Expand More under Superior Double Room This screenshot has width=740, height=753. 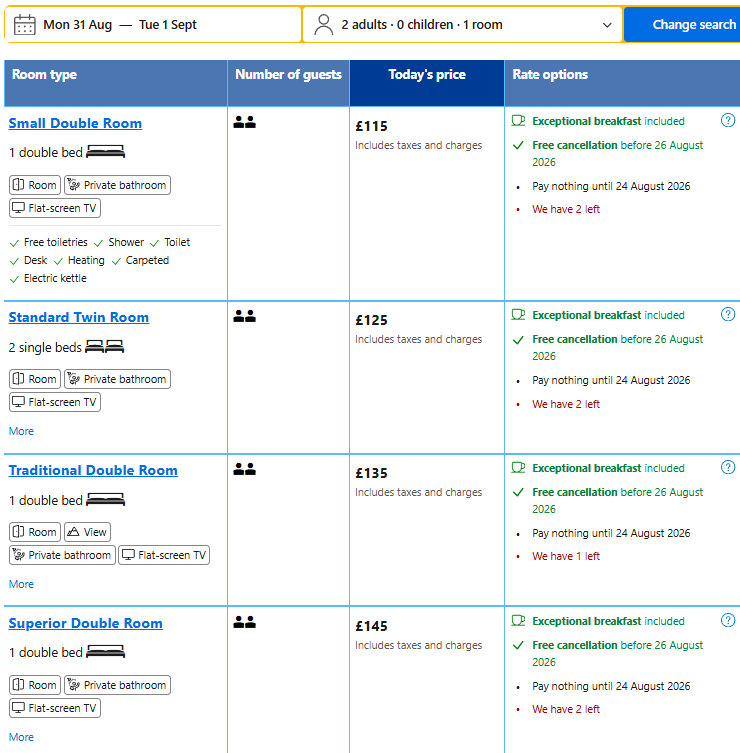pyautogui.click(x=21, y=737)
